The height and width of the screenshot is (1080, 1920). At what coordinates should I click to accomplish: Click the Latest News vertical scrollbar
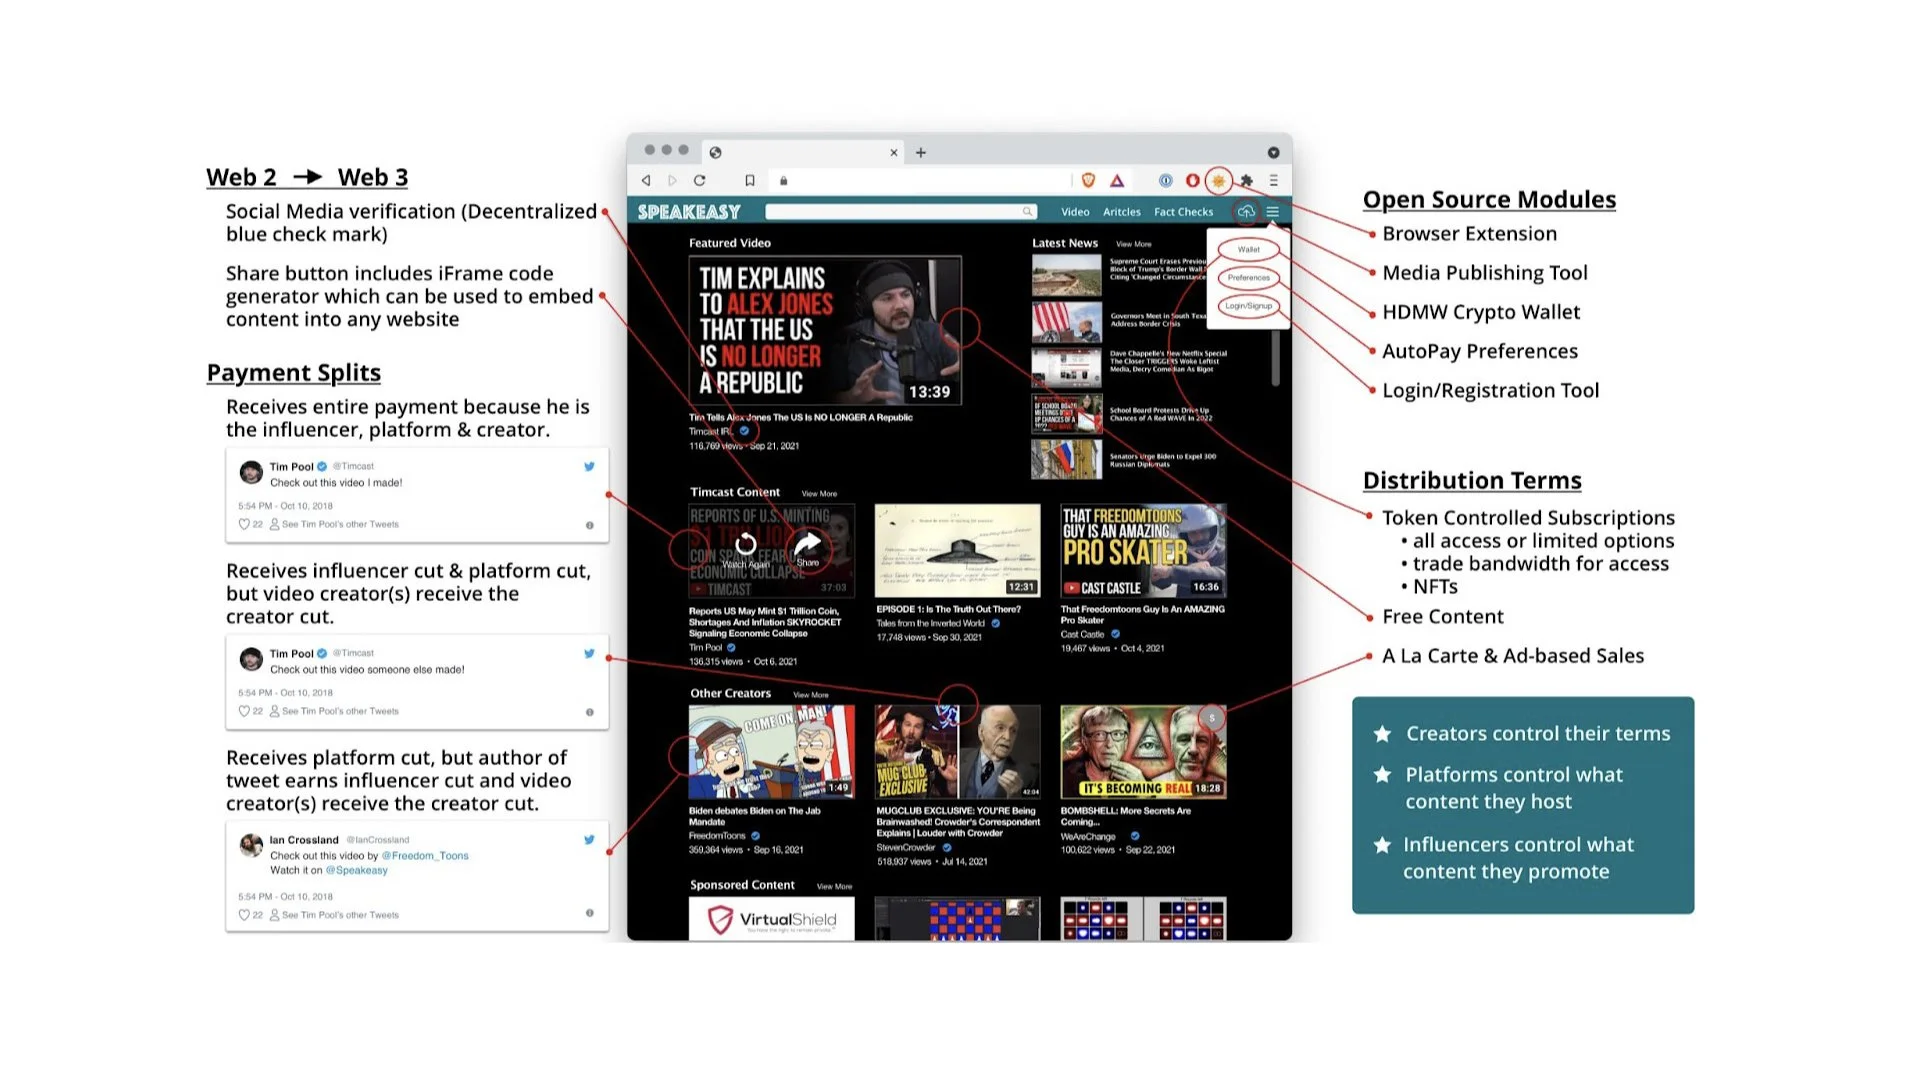point(1275,357)
